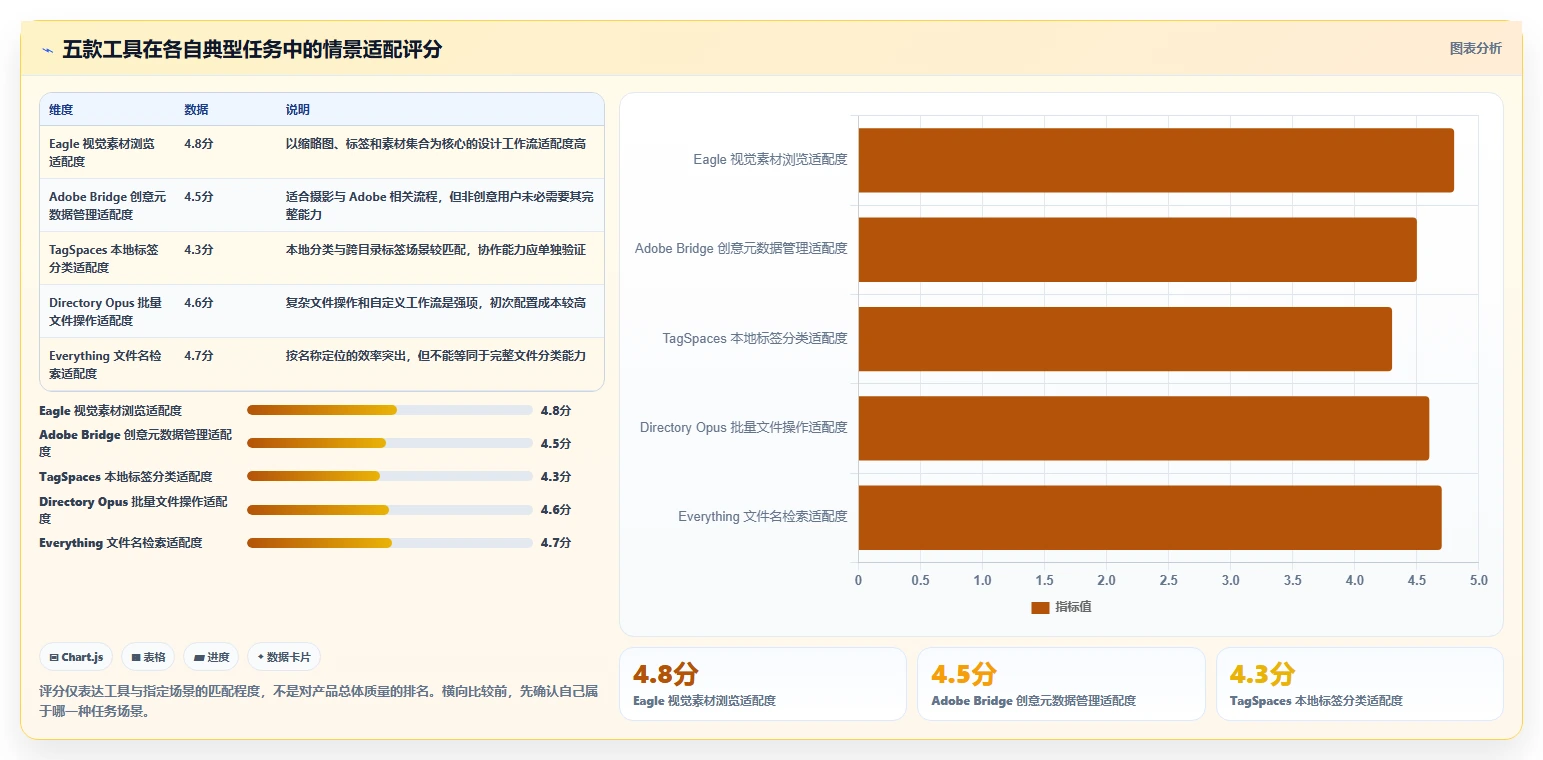The width and height of the screenshot is (1543, 760).
Task: Click the 5.0 tick on the x-axis
Action: [1478, 581]
